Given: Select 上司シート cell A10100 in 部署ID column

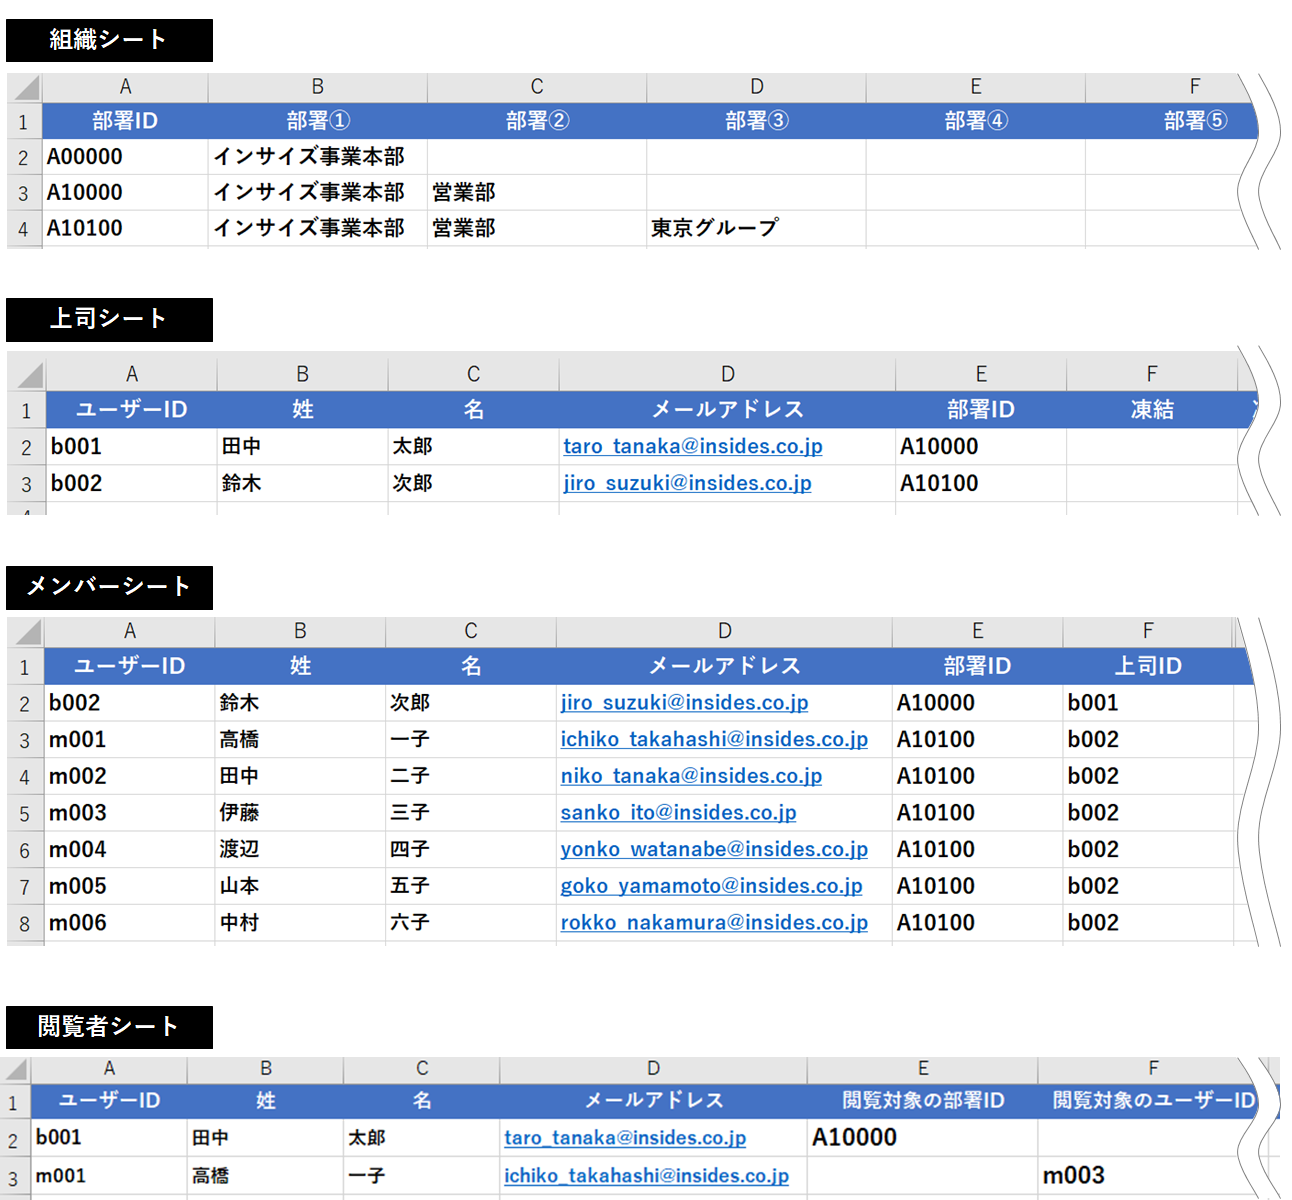Looking at the screenshot, I should pyautogui.click(x=981, y=483).
